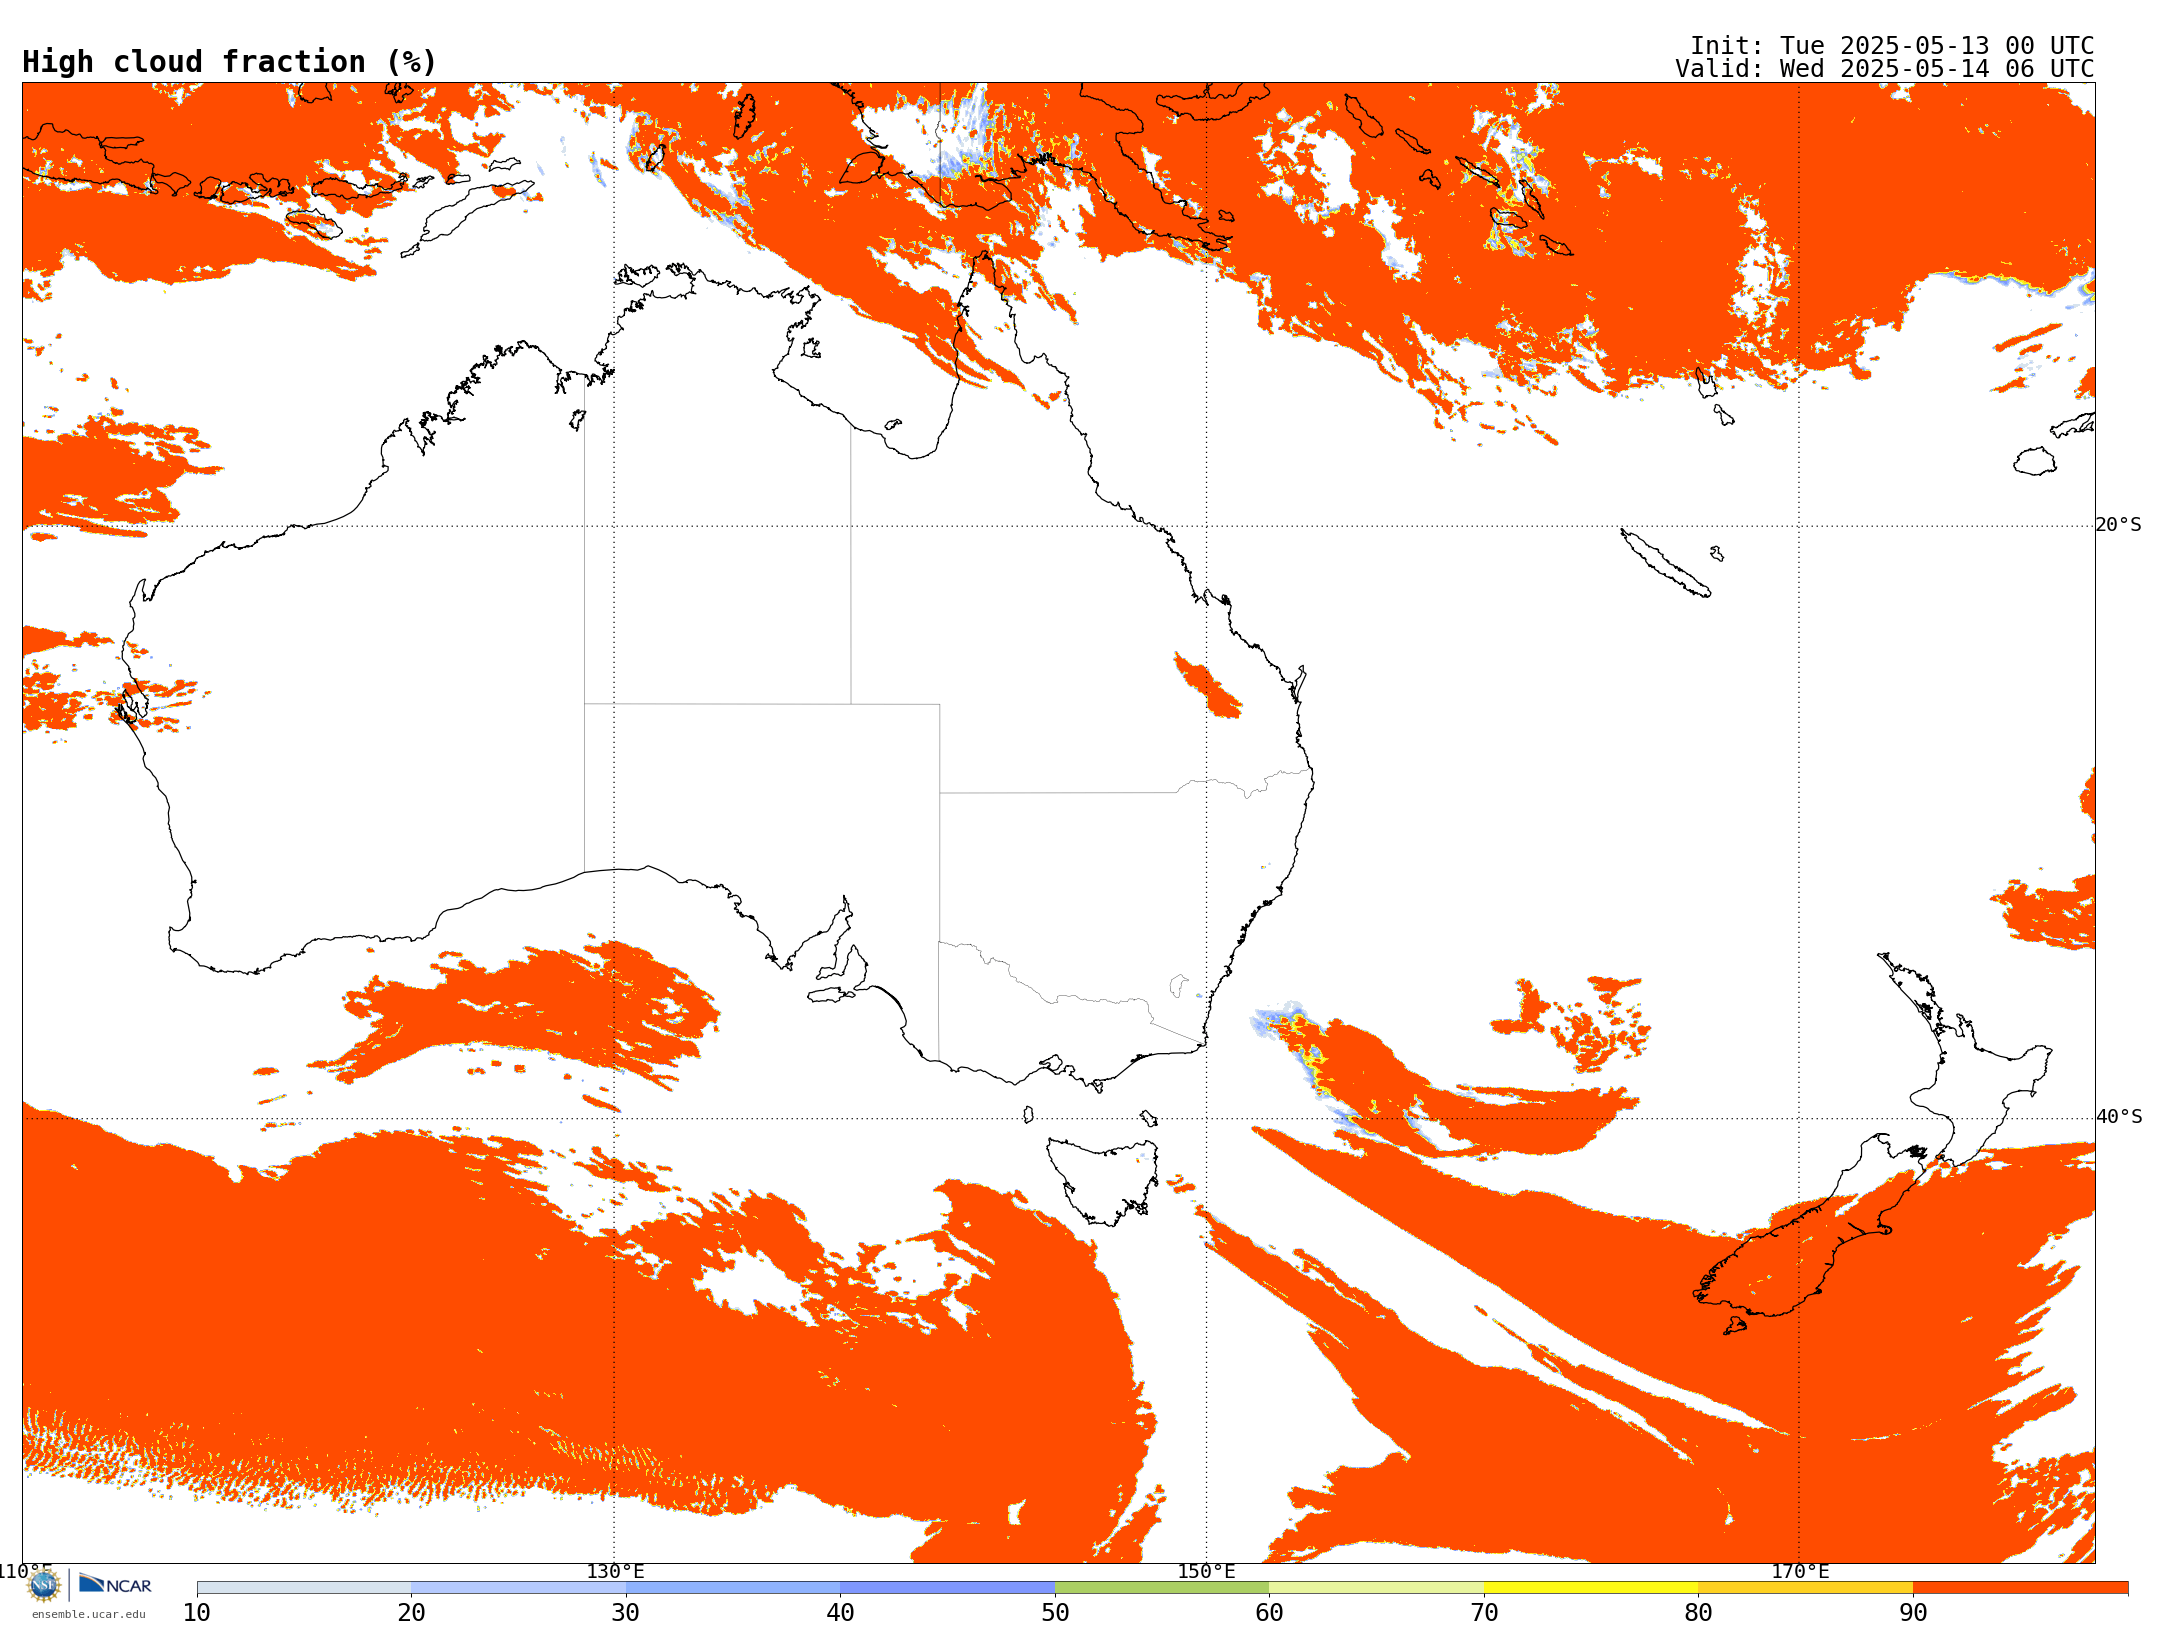Click the 60–70 pale yellow-green colorbar segment
The image size is (2160, 1626).
pyautogui.click(x=1376, y=1588)
